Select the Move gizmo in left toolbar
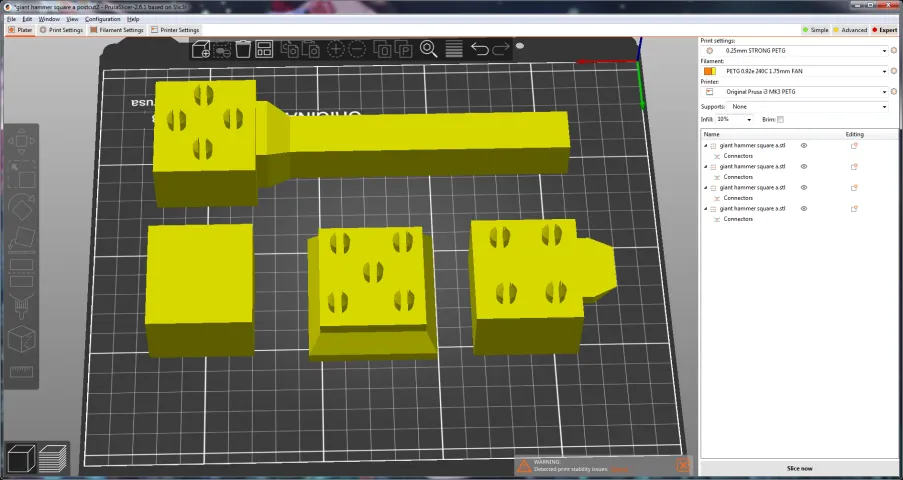Image resolution: width=903 pixels, height=480 pixels. tap(21, 141)
